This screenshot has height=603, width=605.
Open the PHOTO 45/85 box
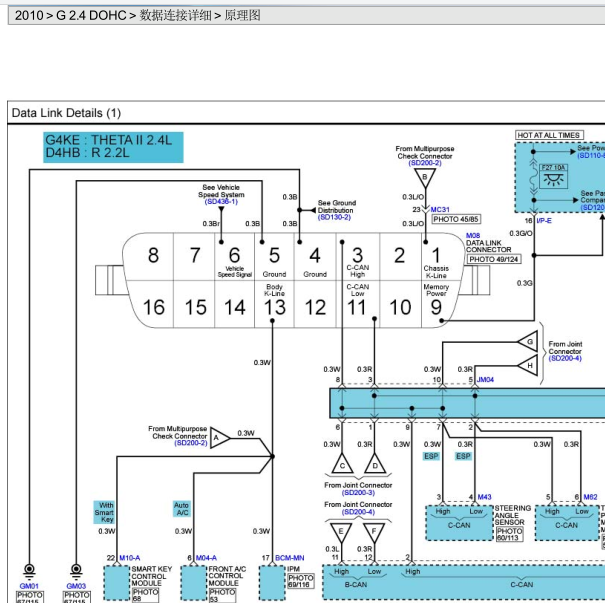click(456, 219)
